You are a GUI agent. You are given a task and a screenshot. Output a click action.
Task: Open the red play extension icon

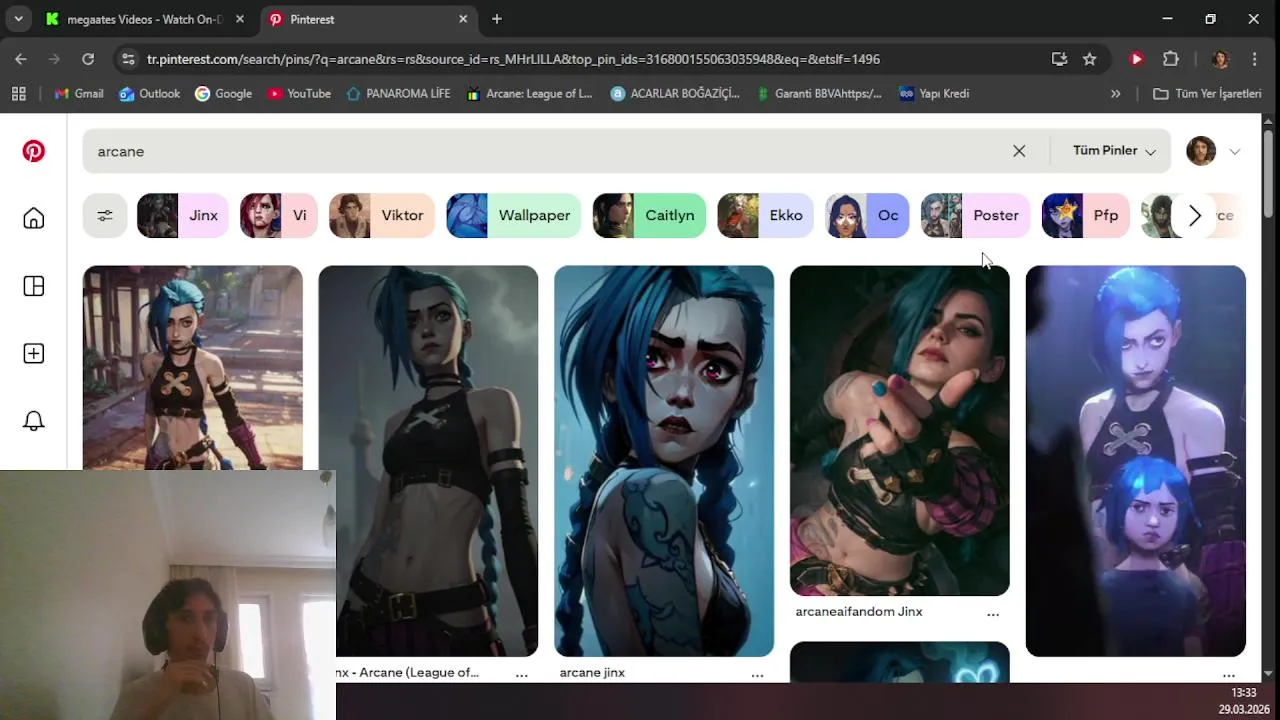(1136, 59)
